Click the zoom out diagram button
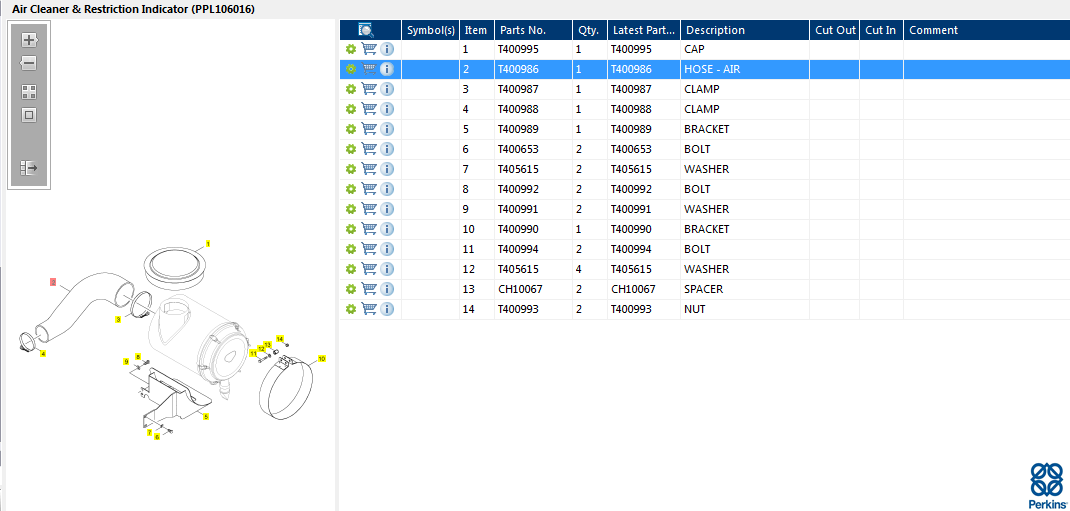Viewport: 1070px width, 511px height. pyautogui.click(x=29, y=64)
